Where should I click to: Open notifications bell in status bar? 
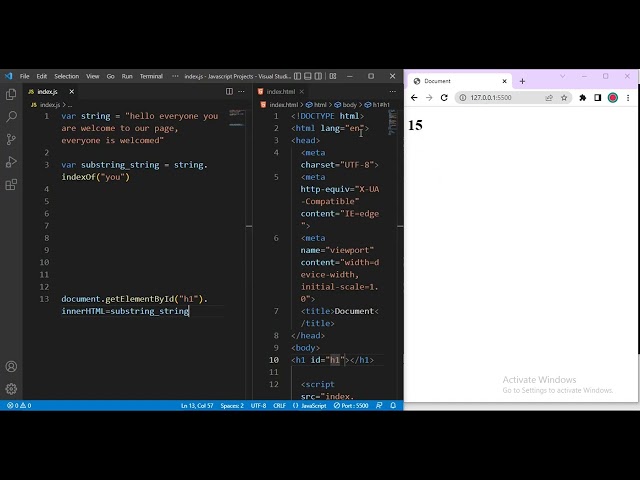[393, 406]
